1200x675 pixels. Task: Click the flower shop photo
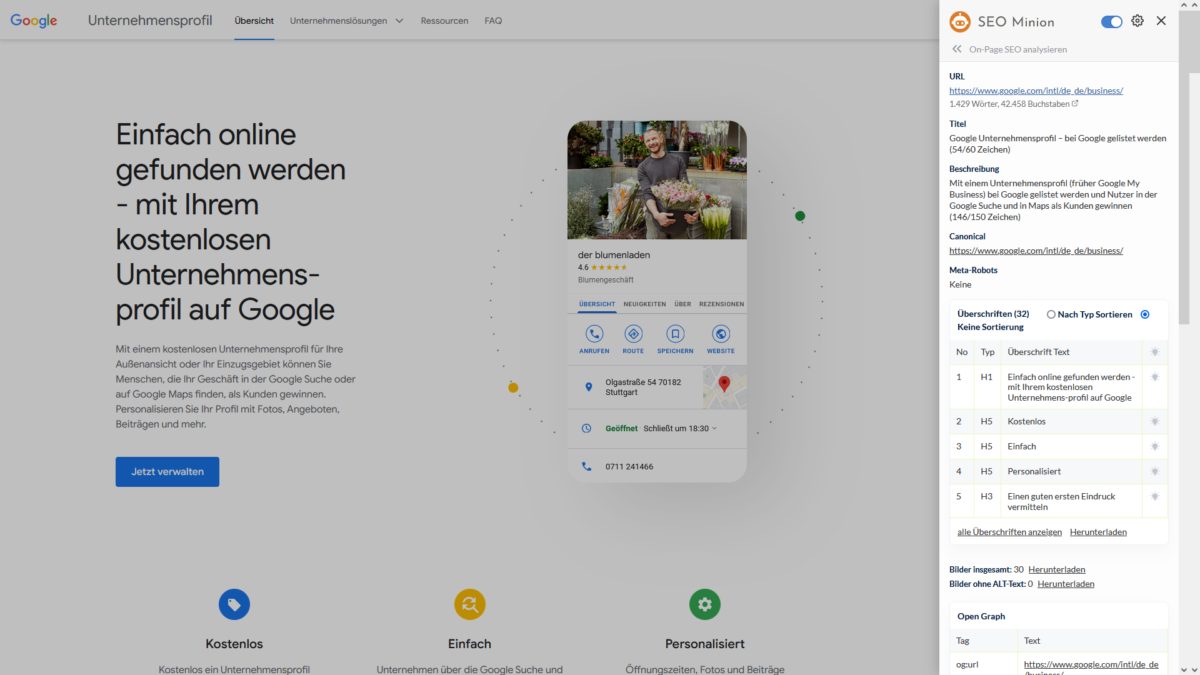[657, 180]
